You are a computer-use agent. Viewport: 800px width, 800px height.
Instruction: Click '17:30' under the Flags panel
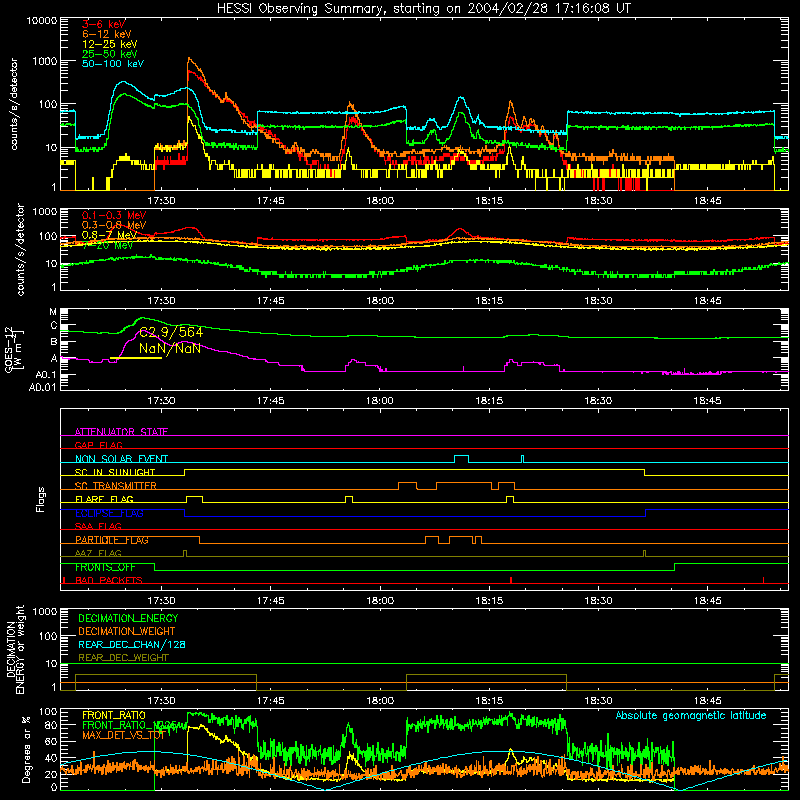pos(161,601)
